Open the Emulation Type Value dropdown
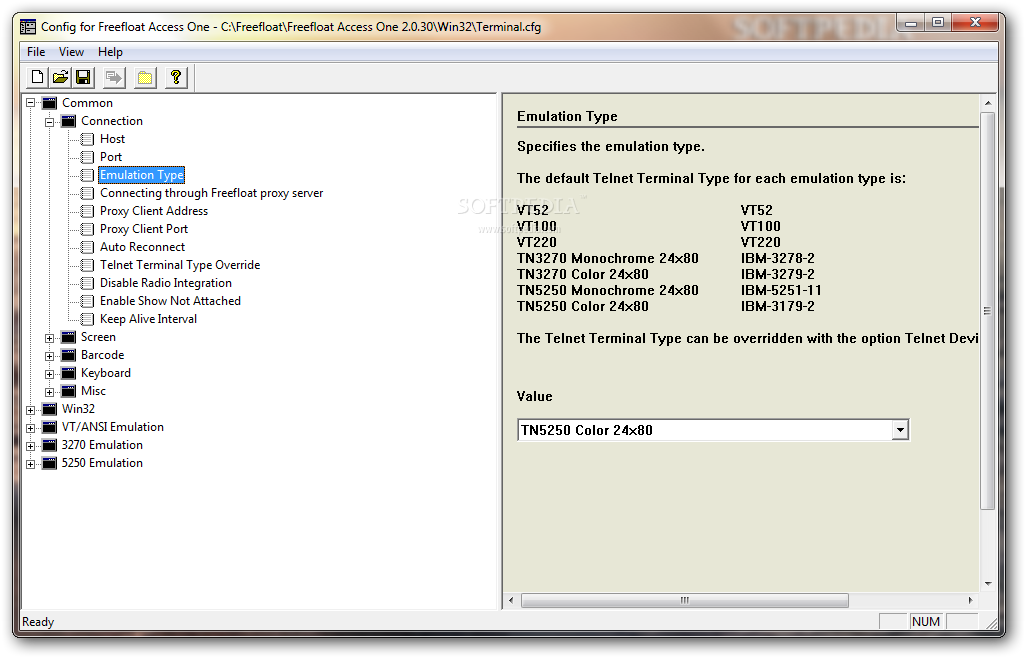Screen dimensions: 1026x658 coord(900,430)
